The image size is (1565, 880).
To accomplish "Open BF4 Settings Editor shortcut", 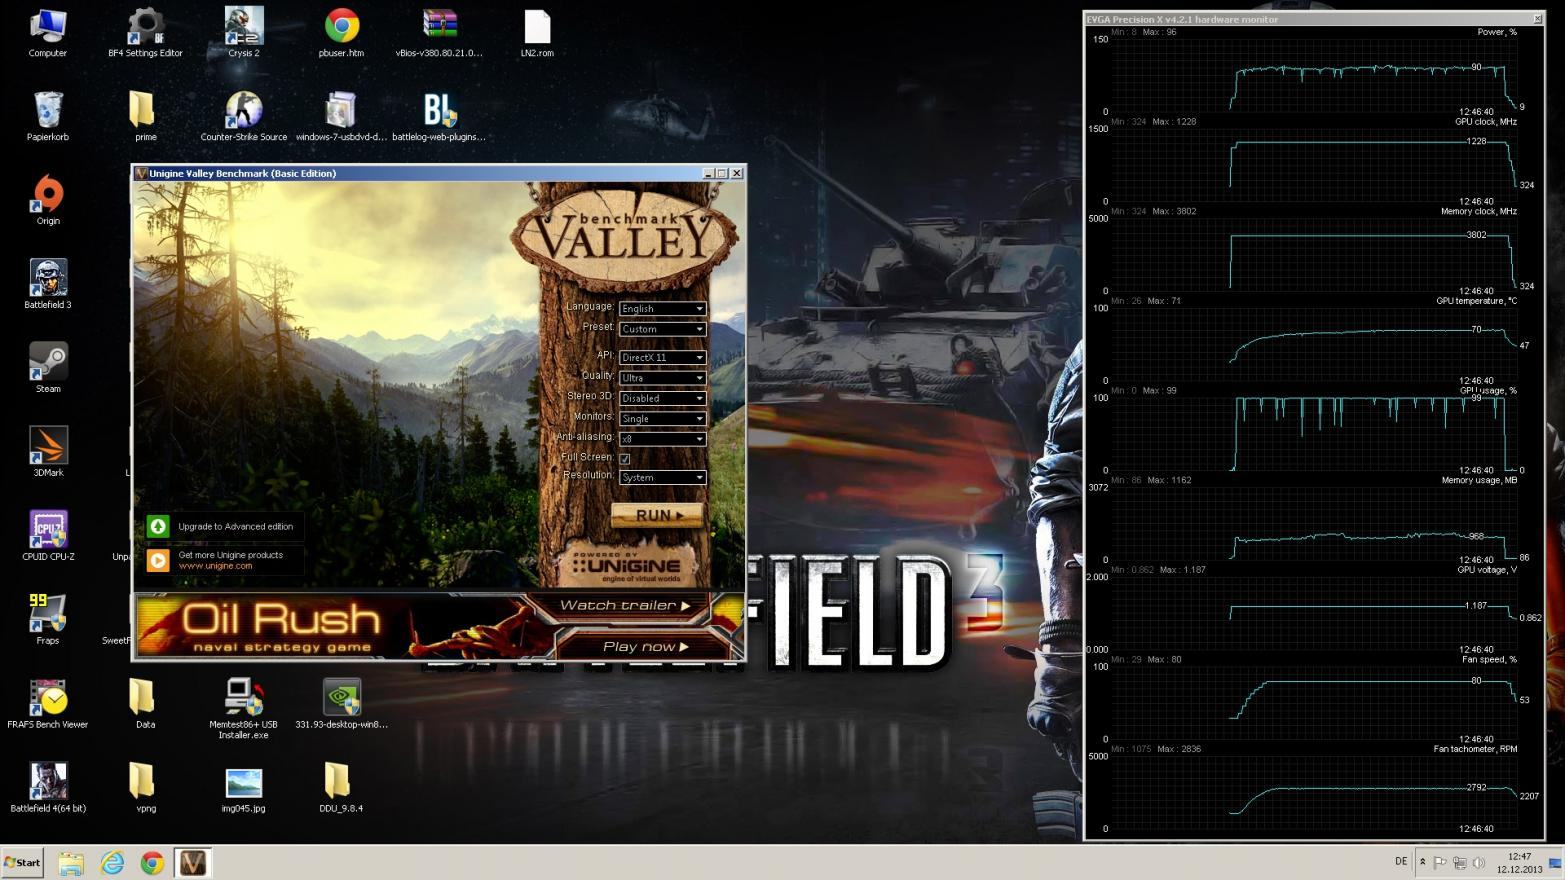I will [x=145, y=32].
